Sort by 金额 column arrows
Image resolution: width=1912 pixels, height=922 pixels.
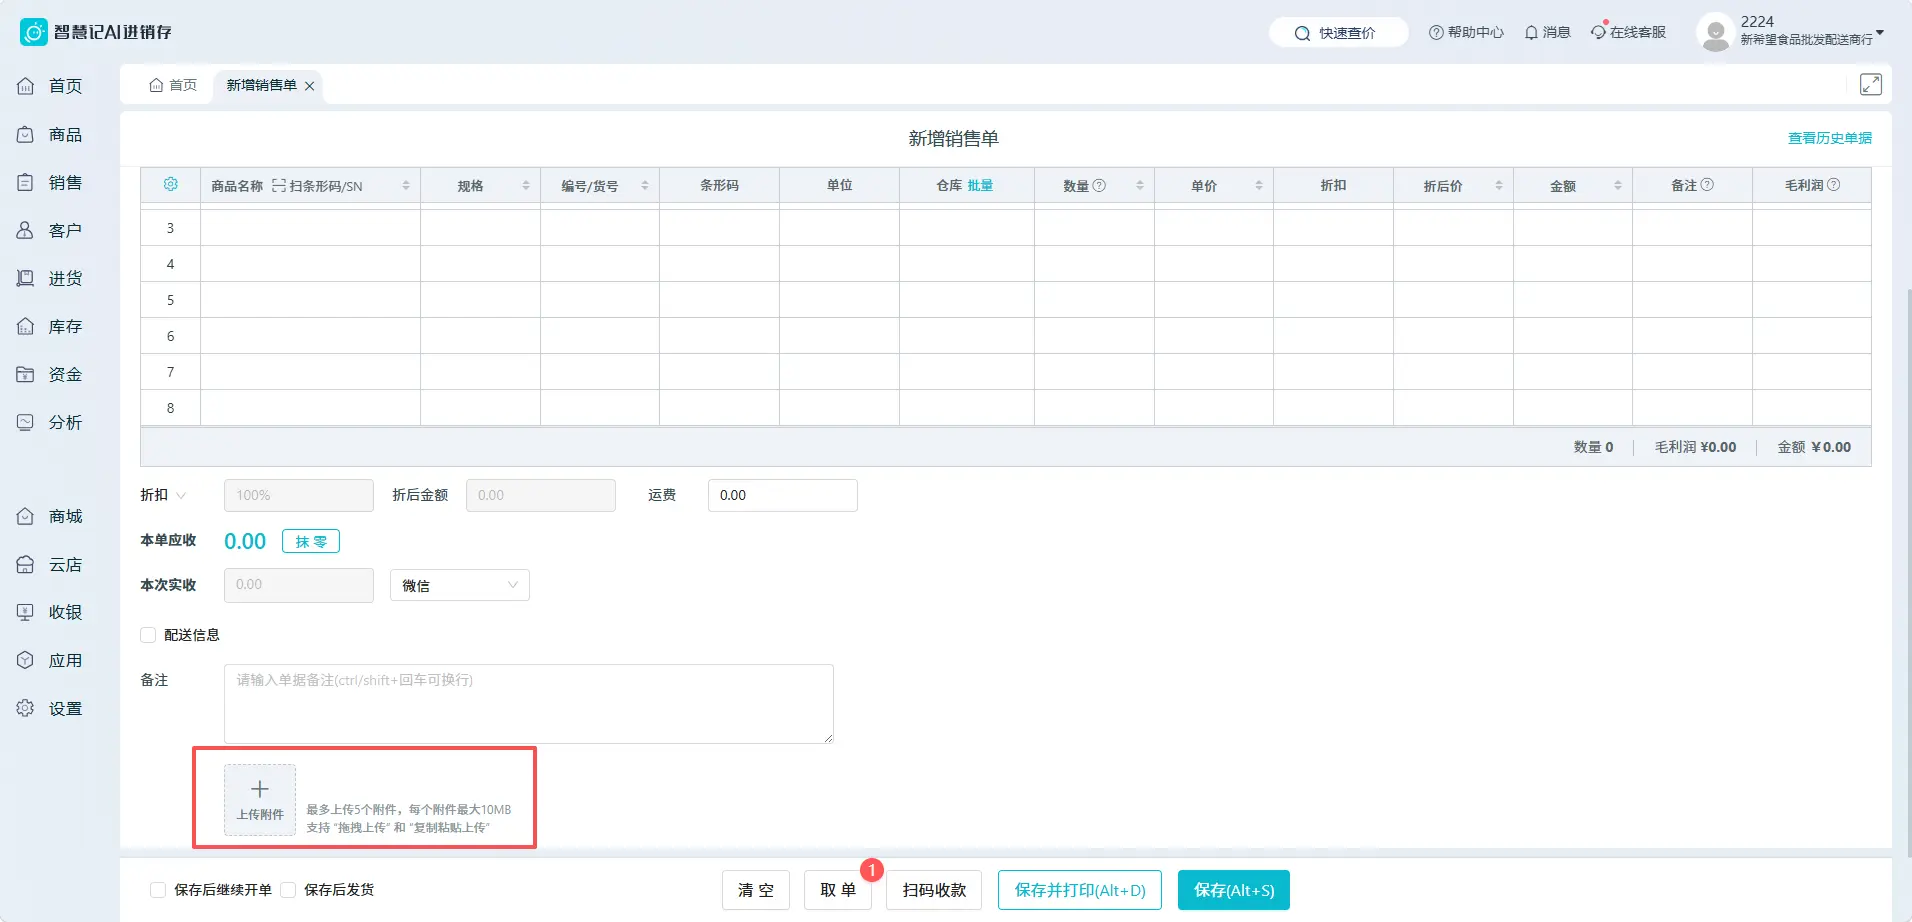1618,186
